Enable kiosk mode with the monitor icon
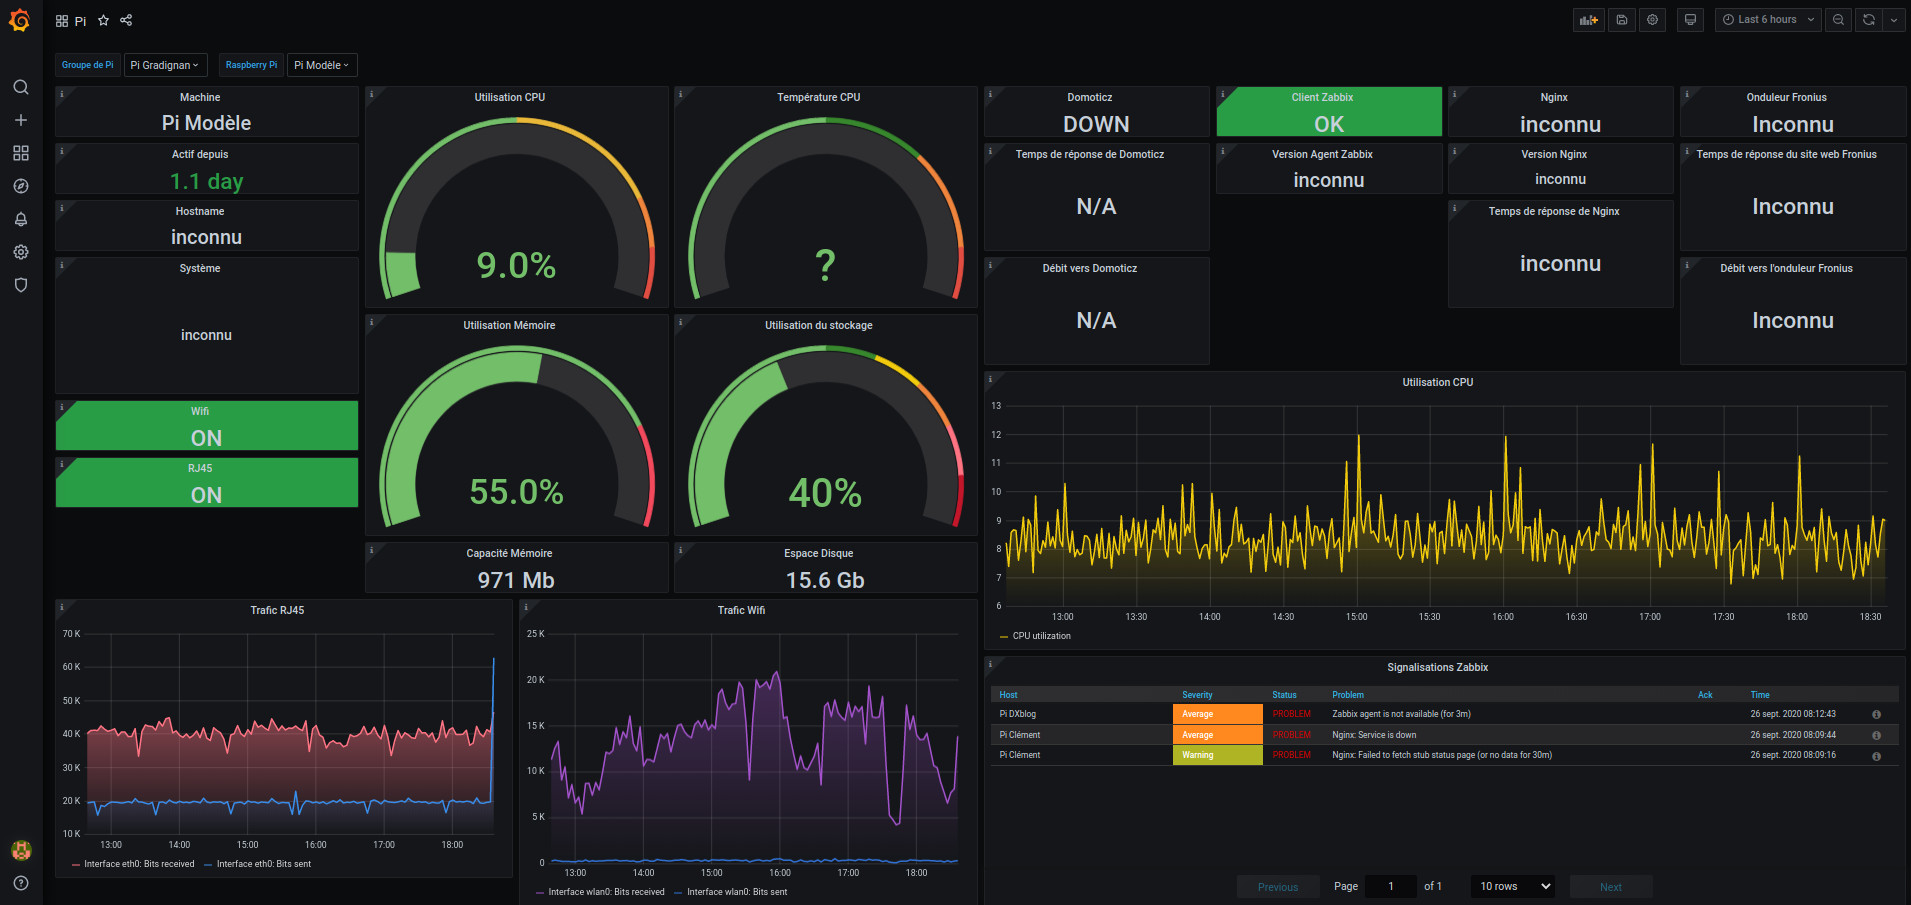1911x905 pixels. point(1690,19)
